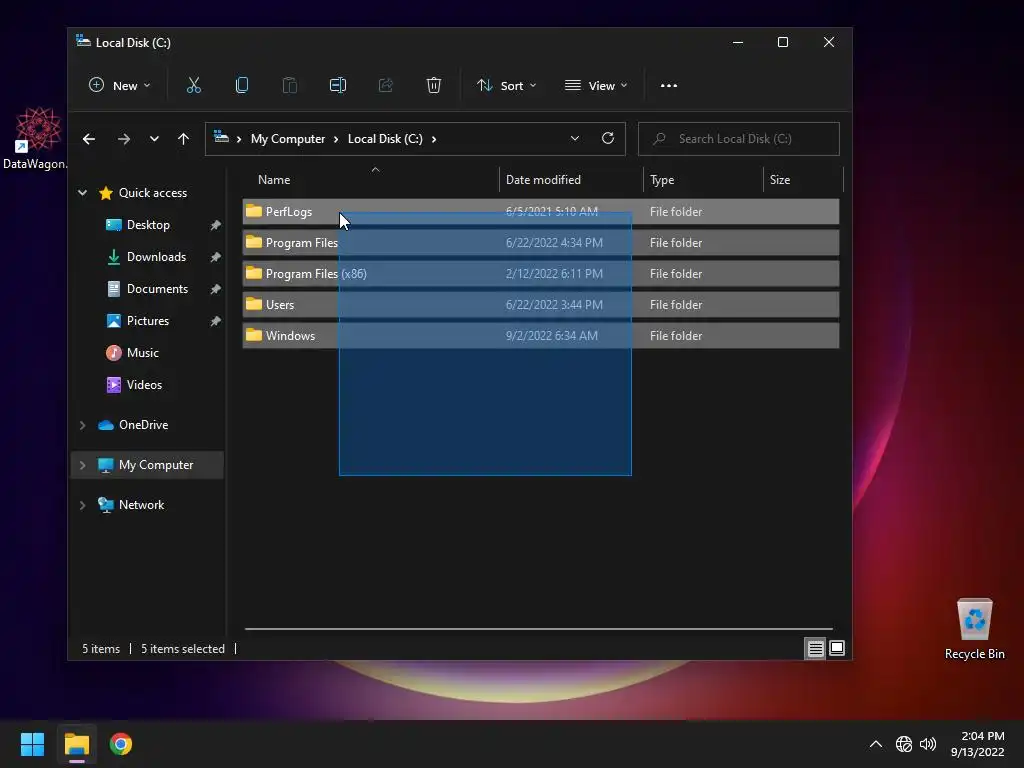Open Recycle Bin on desktop
Viewport: 1024px width, 768px height.
[974, 628]
